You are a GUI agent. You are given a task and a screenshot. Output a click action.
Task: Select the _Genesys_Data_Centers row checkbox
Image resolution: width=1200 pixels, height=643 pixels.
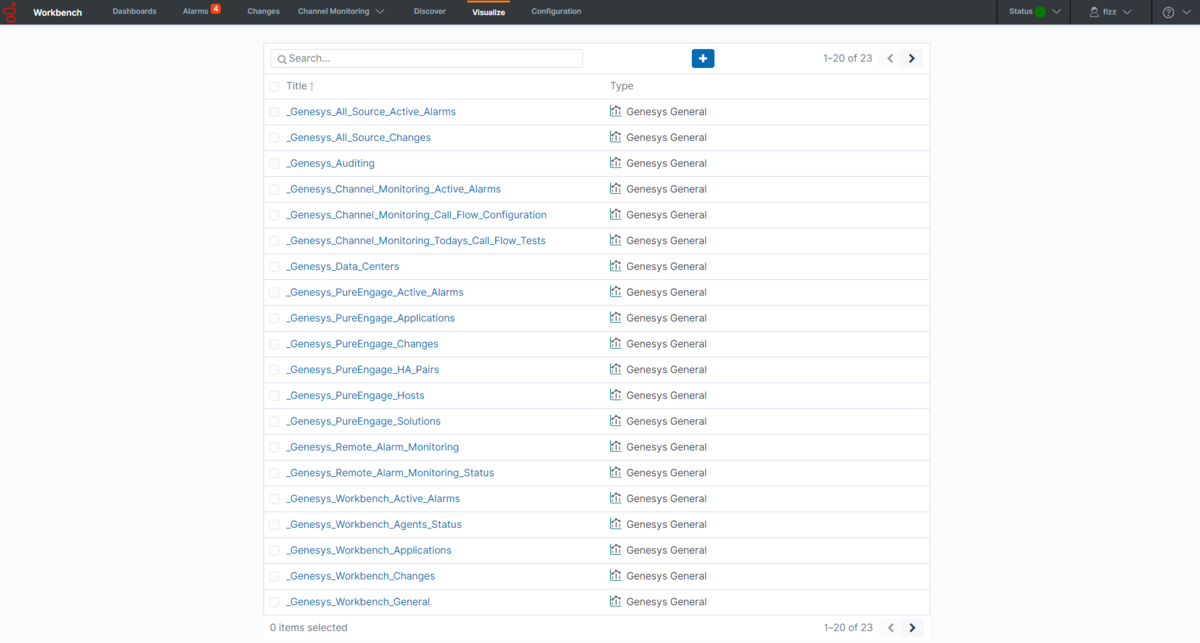tap(275, 267)
